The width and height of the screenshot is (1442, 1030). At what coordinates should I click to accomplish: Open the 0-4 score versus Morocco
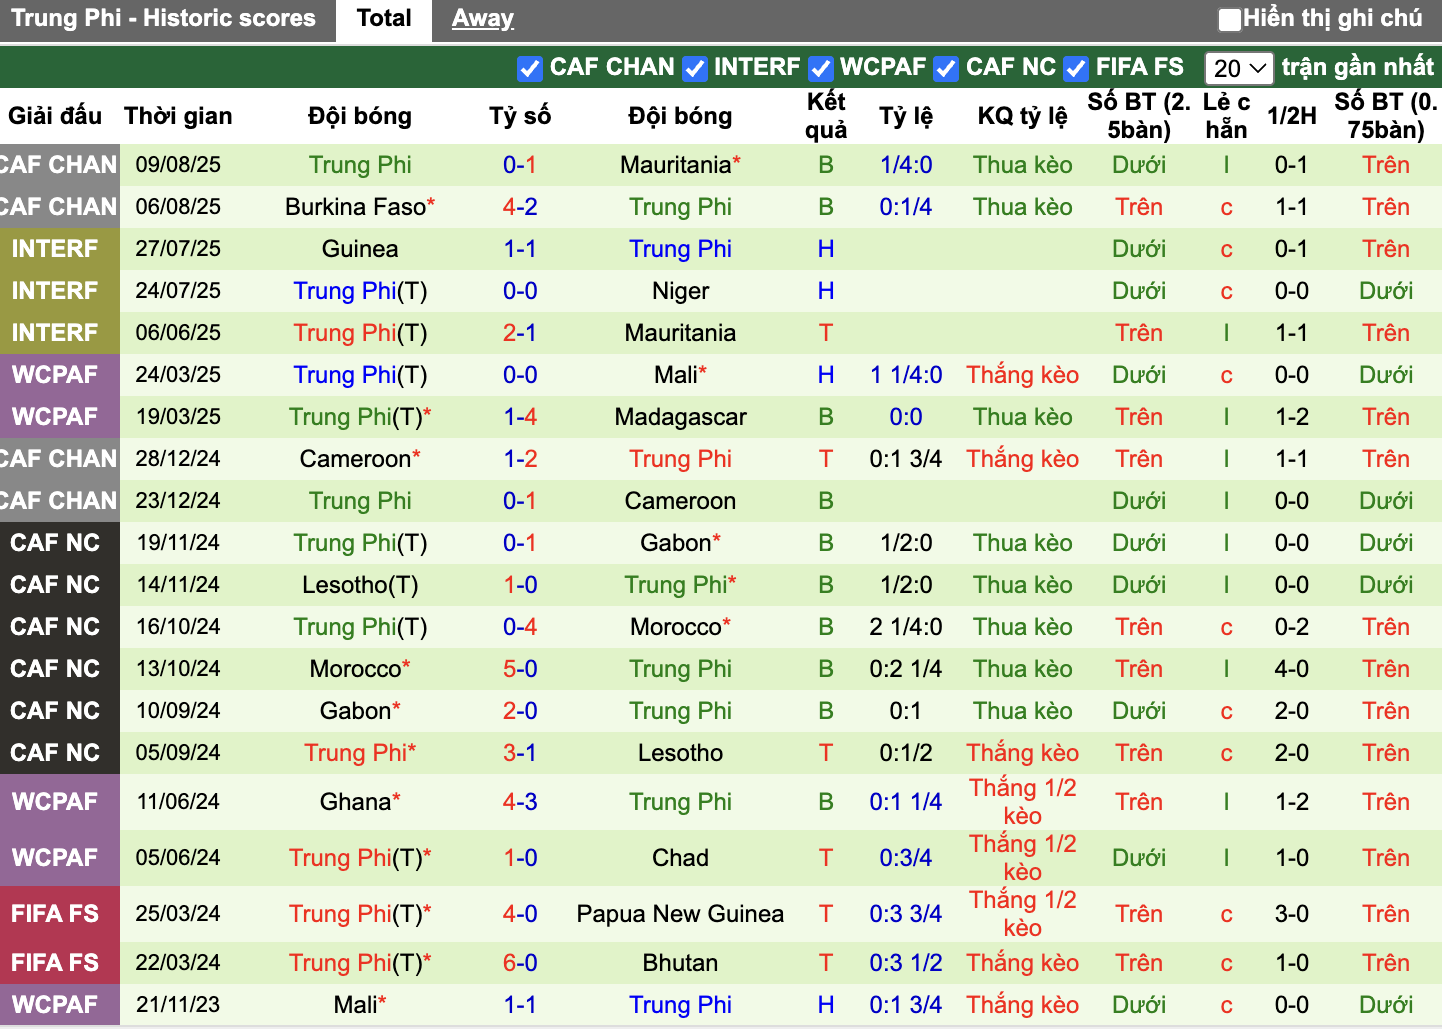coord(520,627)
